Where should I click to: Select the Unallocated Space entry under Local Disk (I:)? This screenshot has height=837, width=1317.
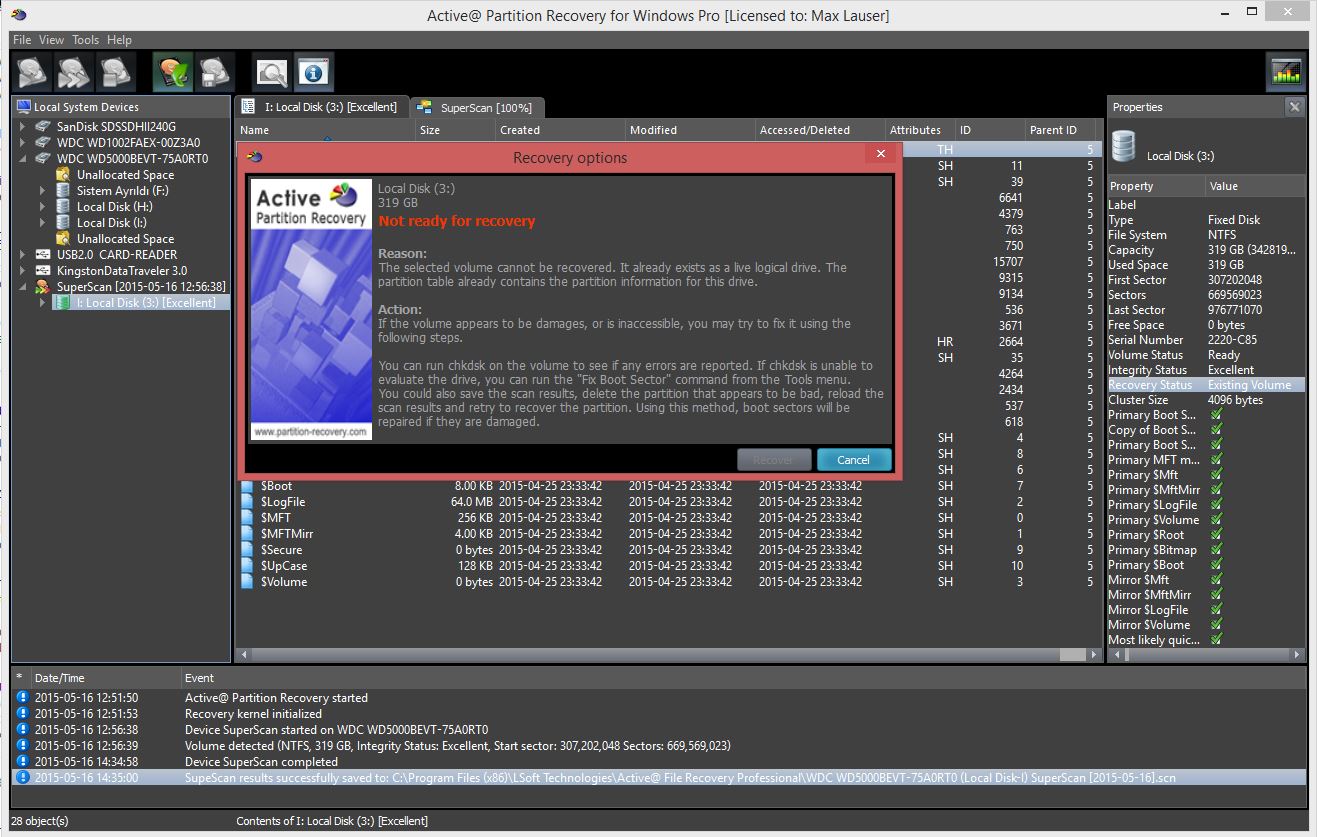tap(126, 239)
